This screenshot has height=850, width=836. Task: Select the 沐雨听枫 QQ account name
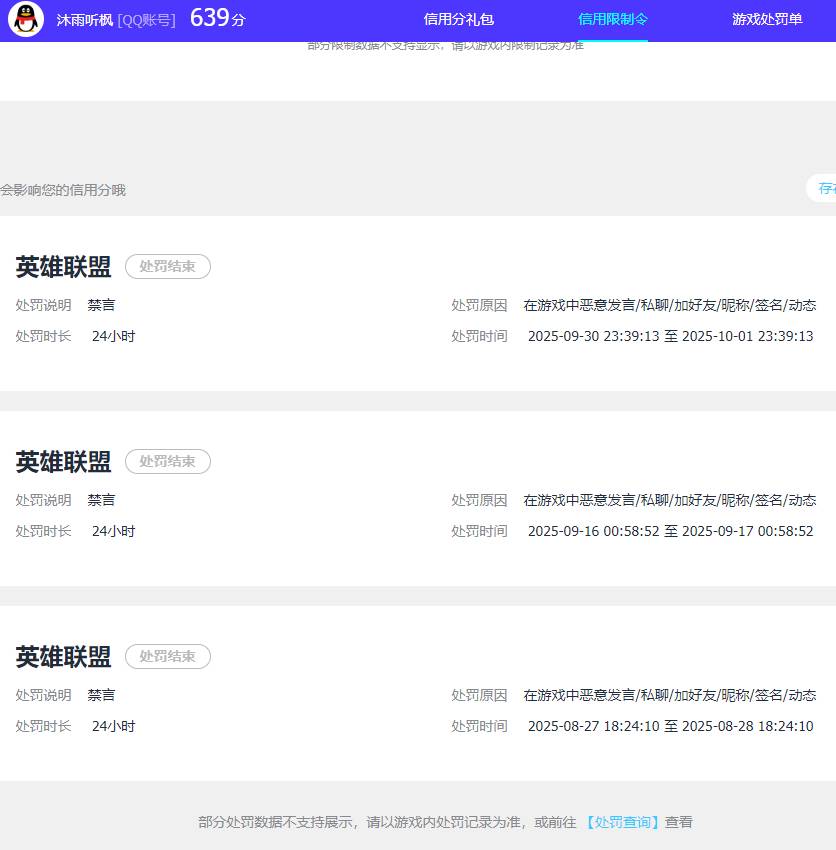pos(85,20)
